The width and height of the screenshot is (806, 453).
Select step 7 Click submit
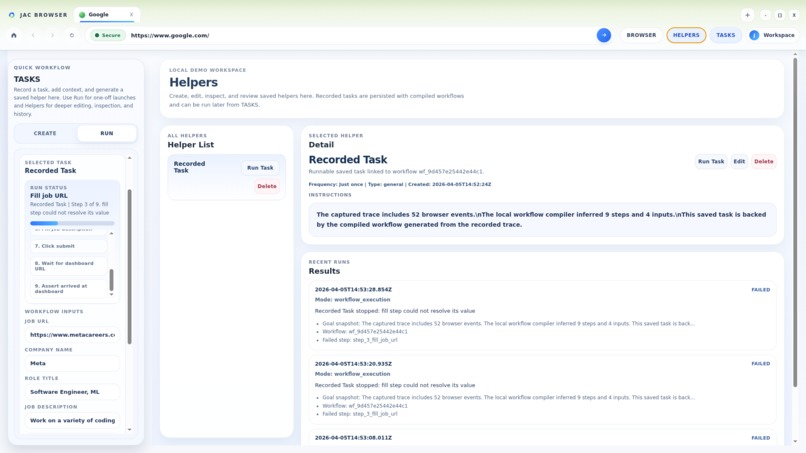coord(68,246)
